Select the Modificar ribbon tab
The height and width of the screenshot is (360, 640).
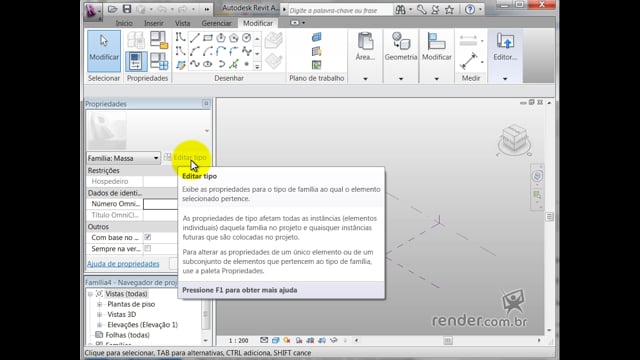pyautogui.click(x=258, y=23)
